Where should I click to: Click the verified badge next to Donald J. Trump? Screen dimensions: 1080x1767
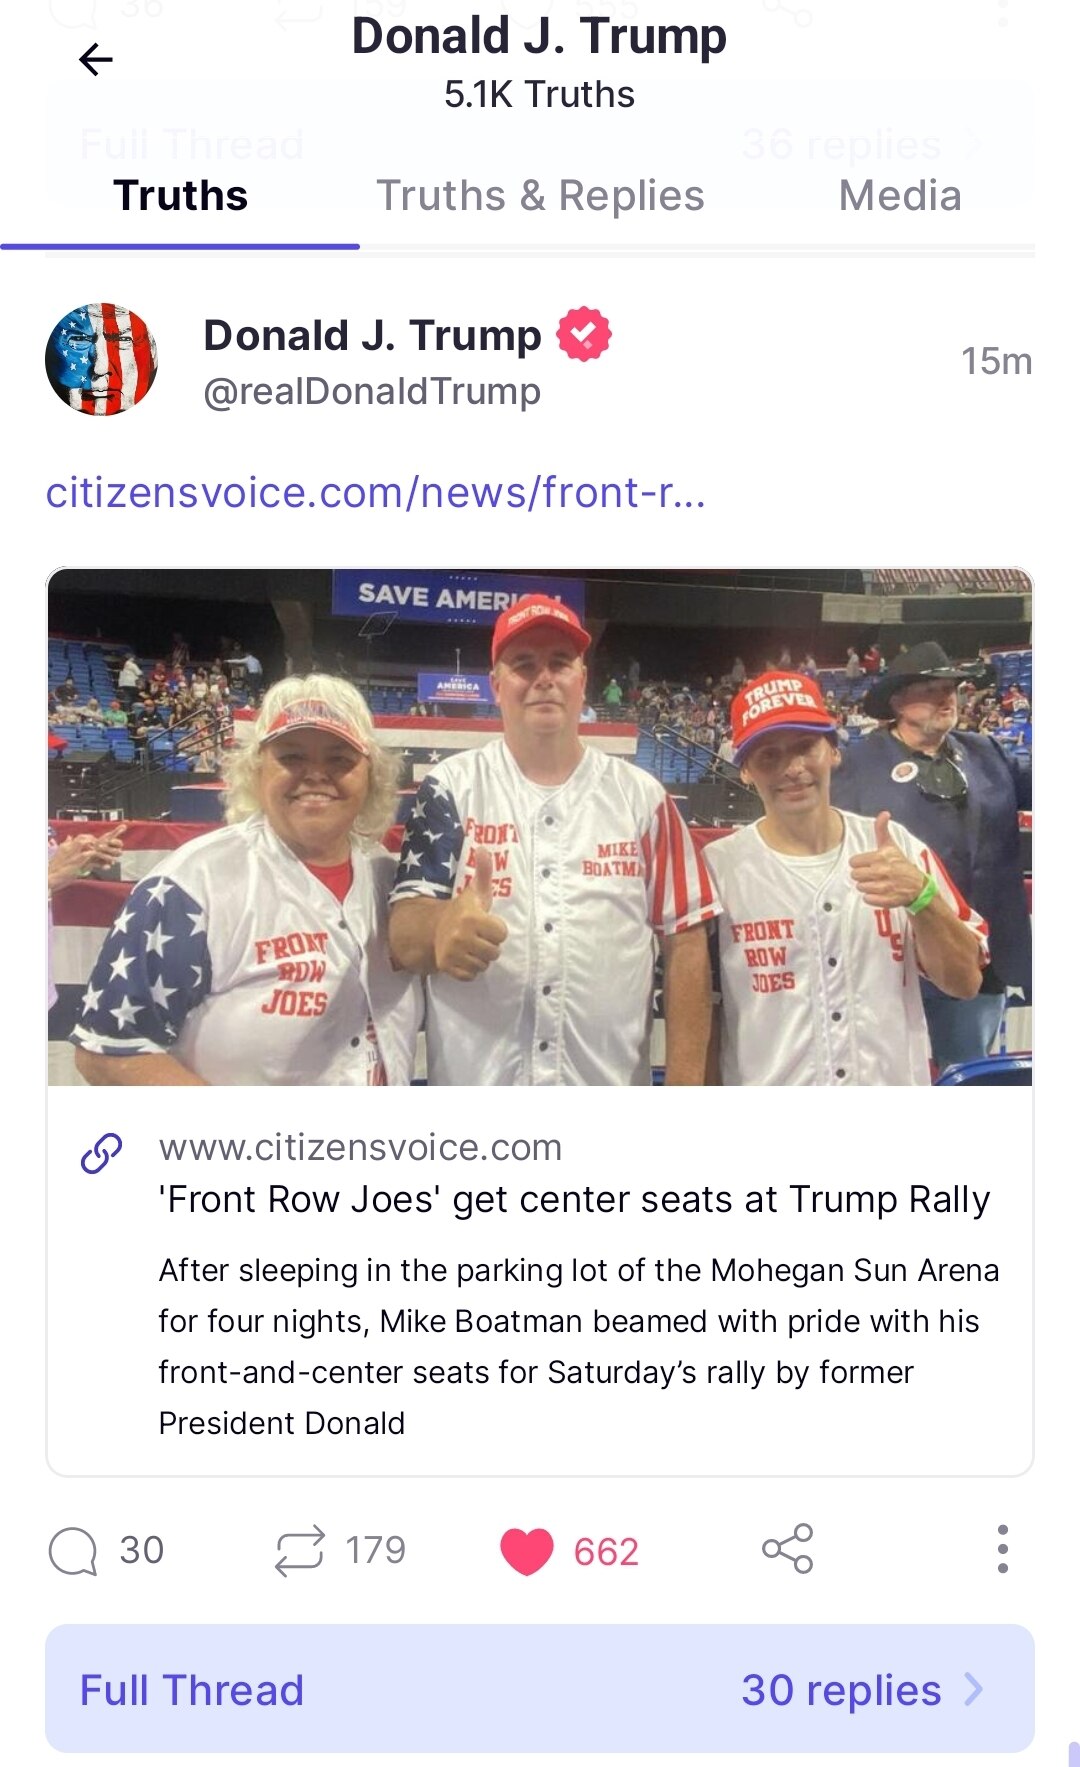point(585,333)
